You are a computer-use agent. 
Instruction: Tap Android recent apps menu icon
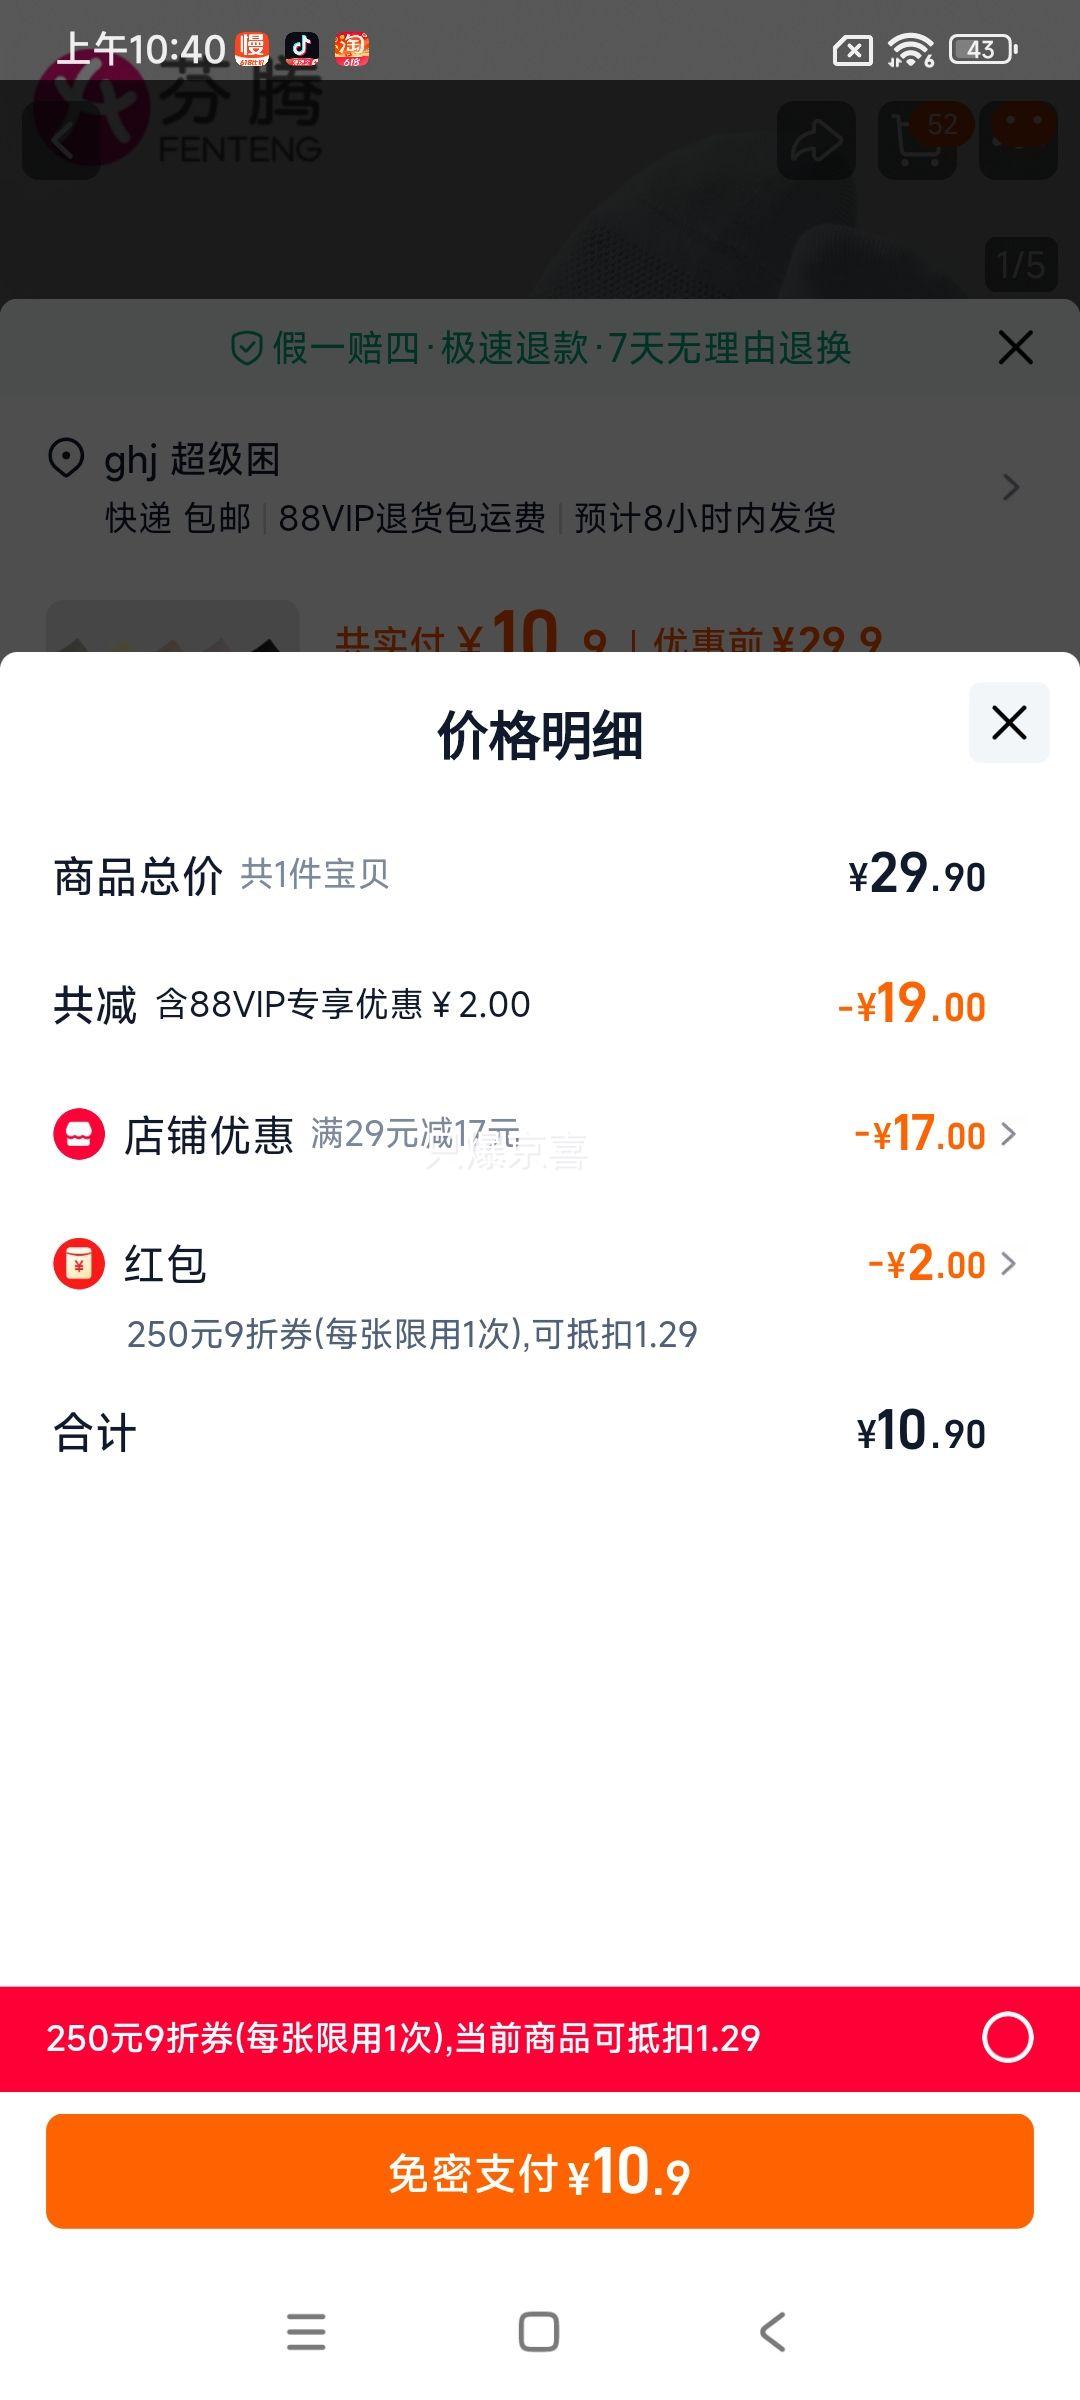click(306, 2331)
